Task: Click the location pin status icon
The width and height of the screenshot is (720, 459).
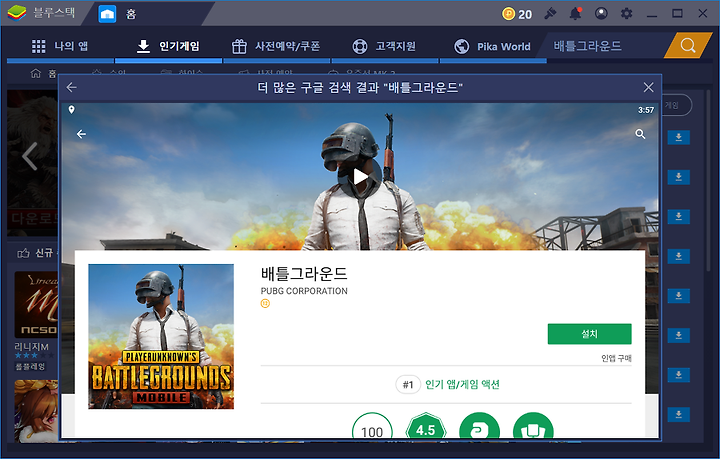Action: click(72, 110)
